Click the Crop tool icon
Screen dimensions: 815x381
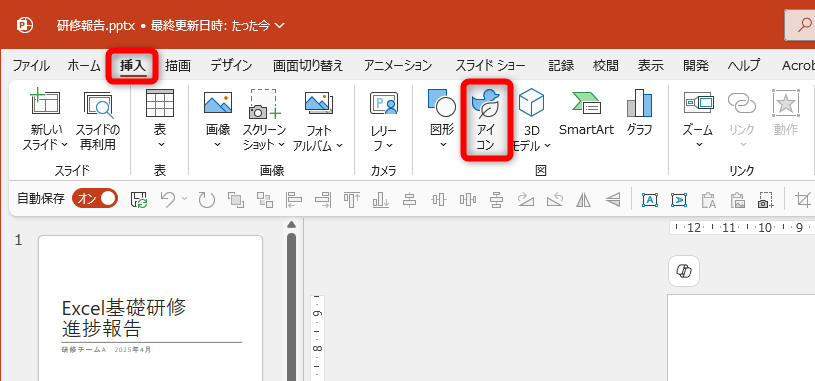(804, 199)
